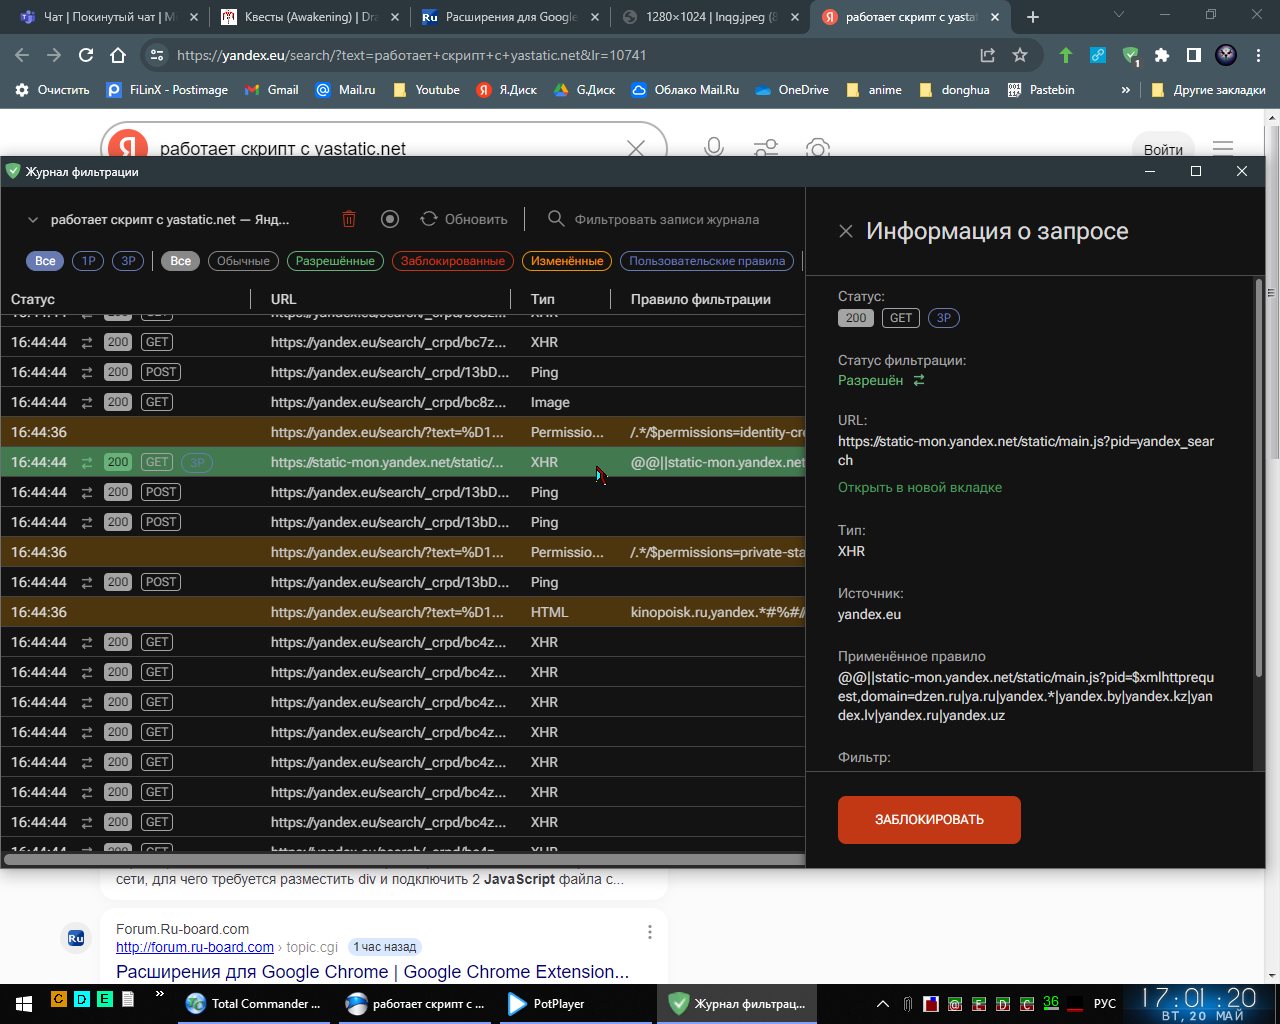Click the Chrome address bar URL
The image size is (1280, 1024).
pos(412,56)
